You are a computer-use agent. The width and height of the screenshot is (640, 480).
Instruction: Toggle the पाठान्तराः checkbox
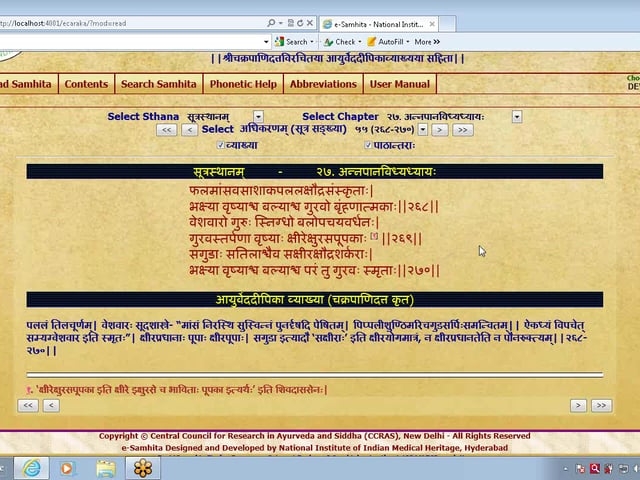pyautogui.click(x=368, y=145)
